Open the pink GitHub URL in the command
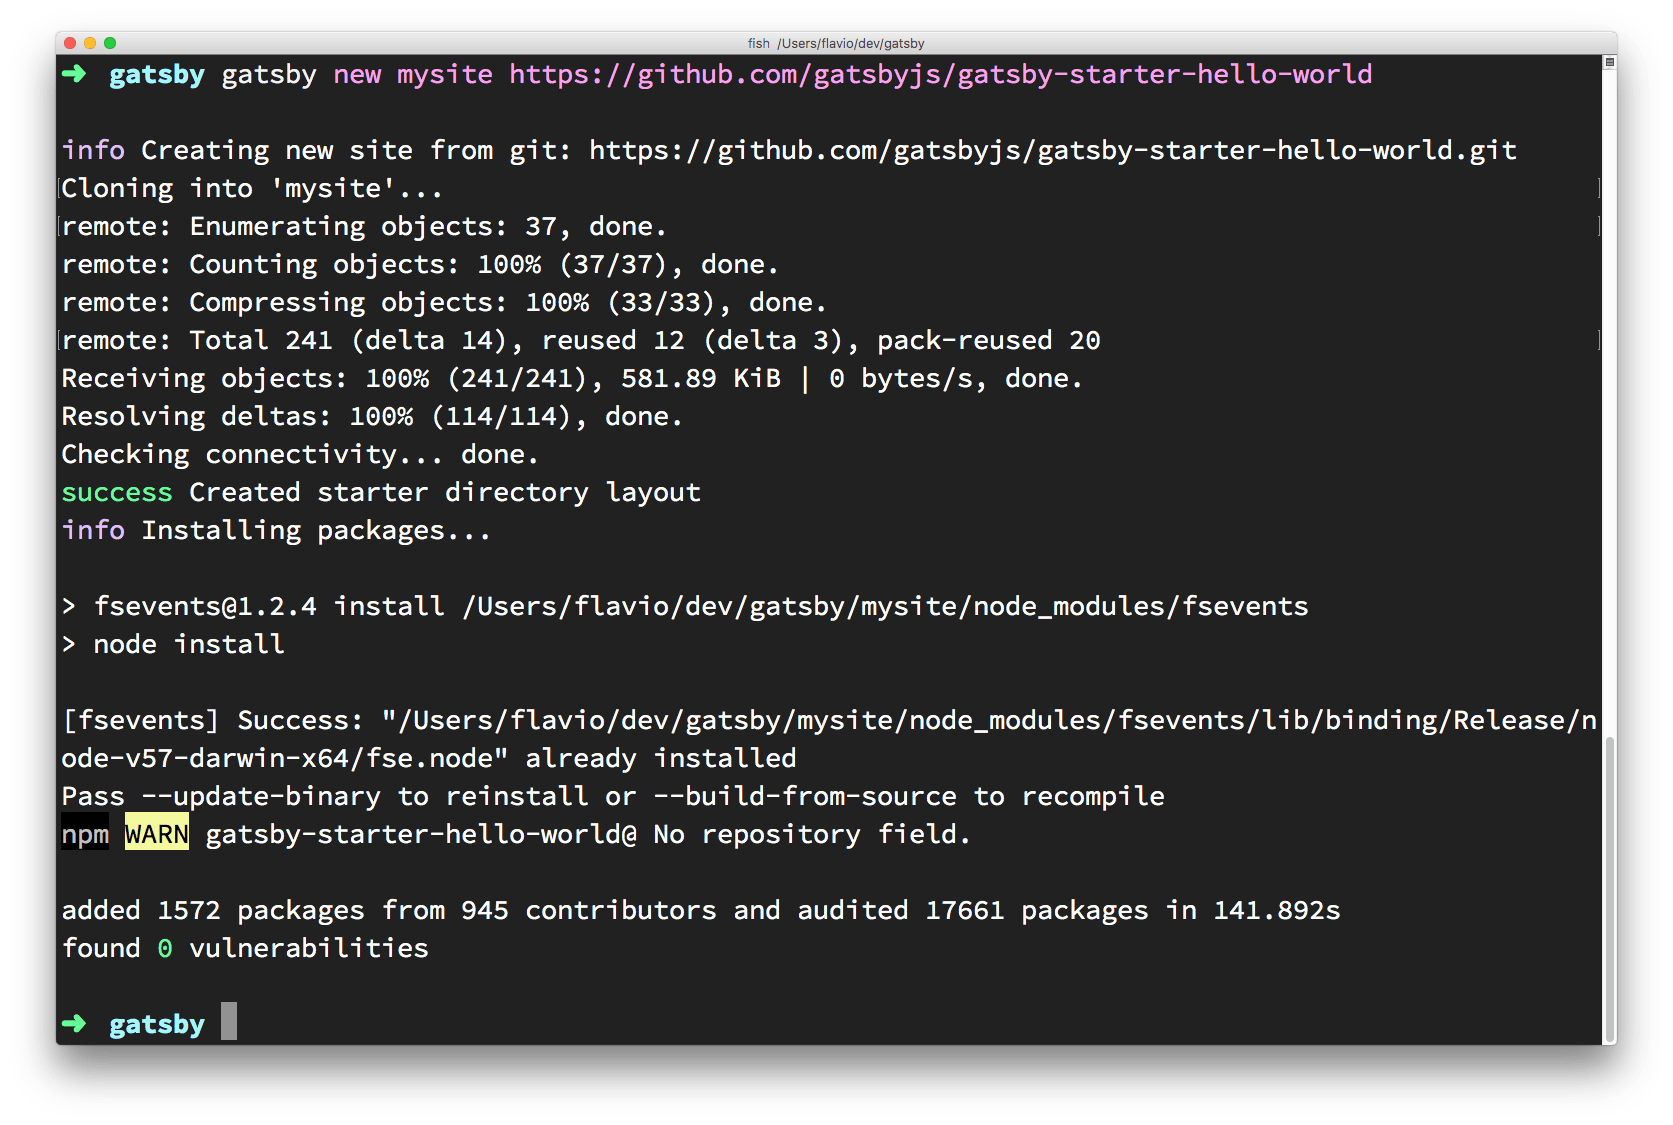Screen dimensions: 1673x1125 (x=940, y=74)
